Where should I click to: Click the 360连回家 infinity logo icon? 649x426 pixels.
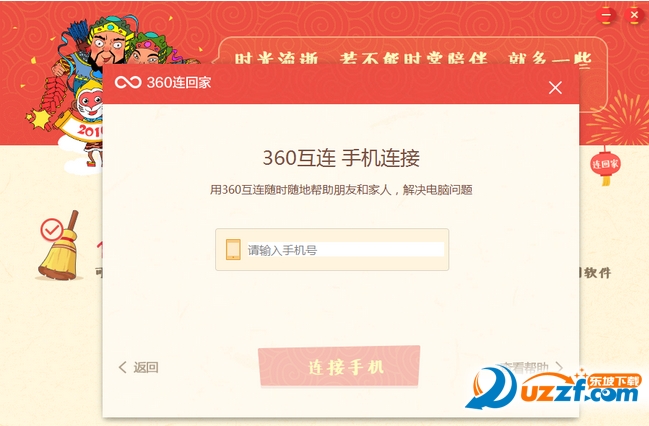tap(128, 82)
